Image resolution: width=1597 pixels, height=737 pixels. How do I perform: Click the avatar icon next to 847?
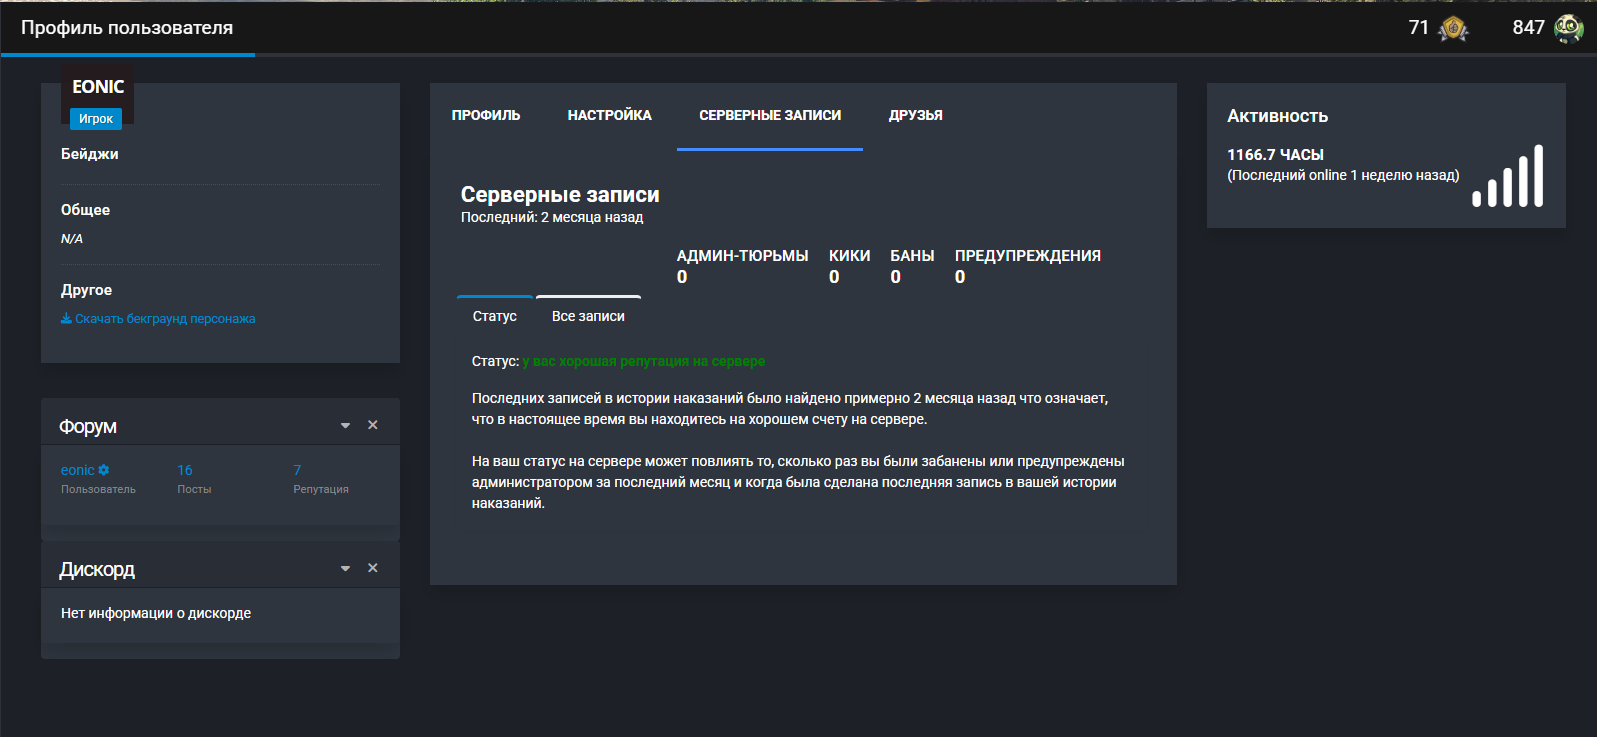tap(1568, 28)
